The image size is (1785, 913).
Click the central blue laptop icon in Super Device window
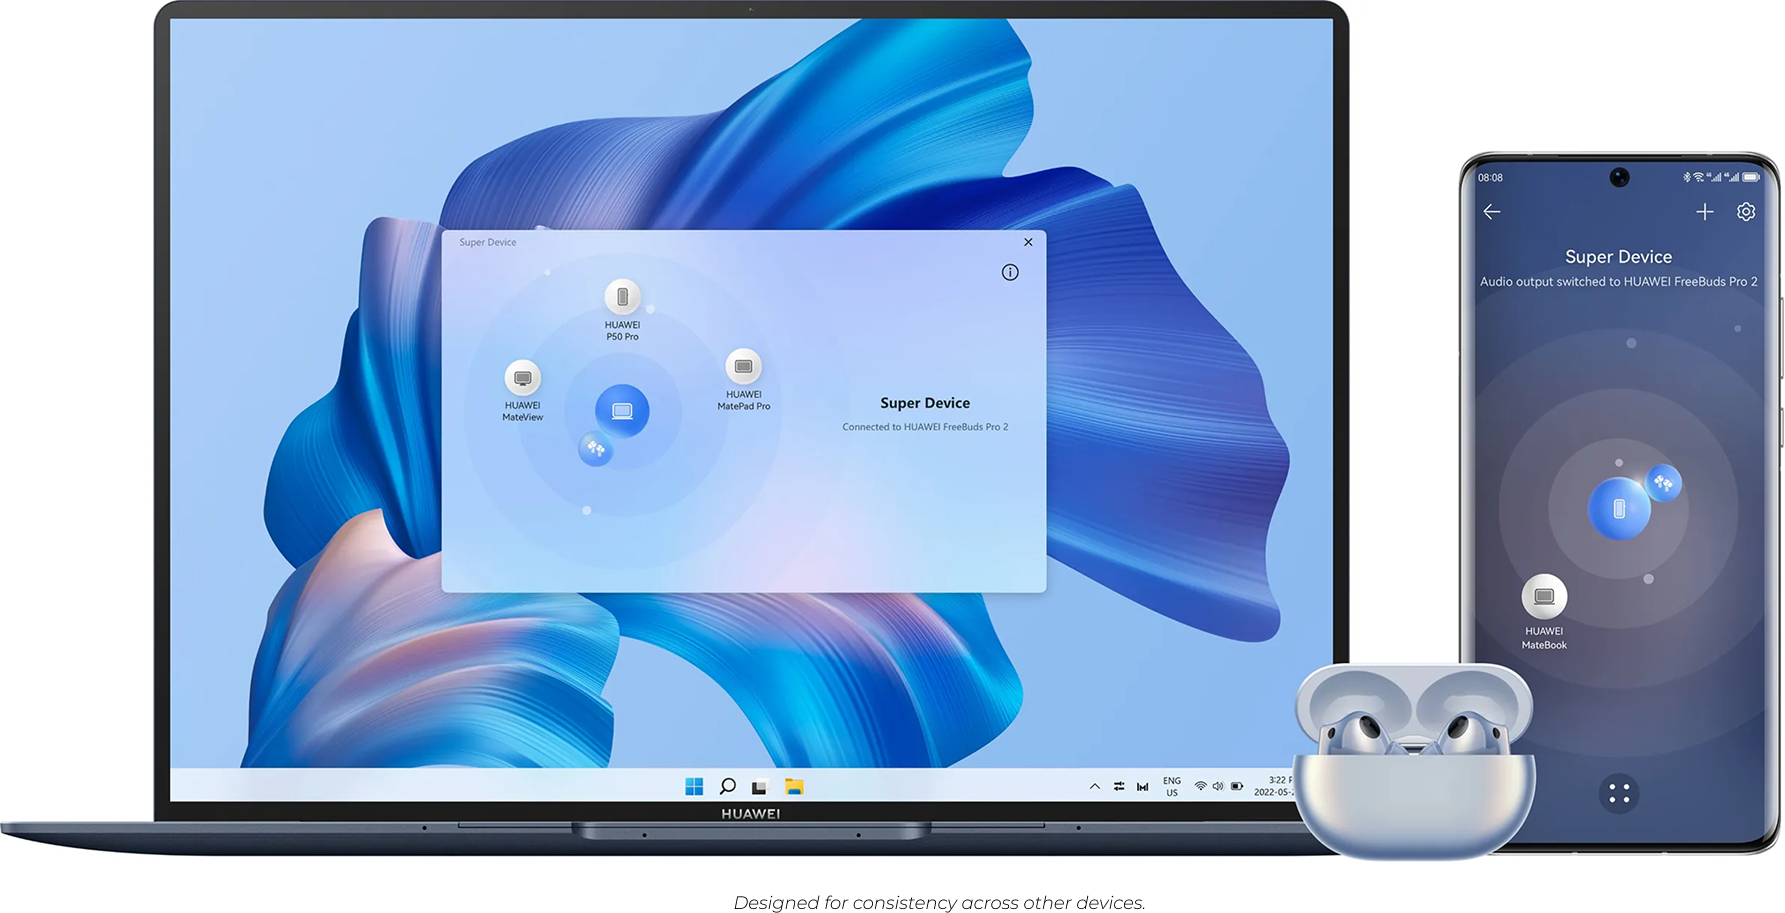622,411
